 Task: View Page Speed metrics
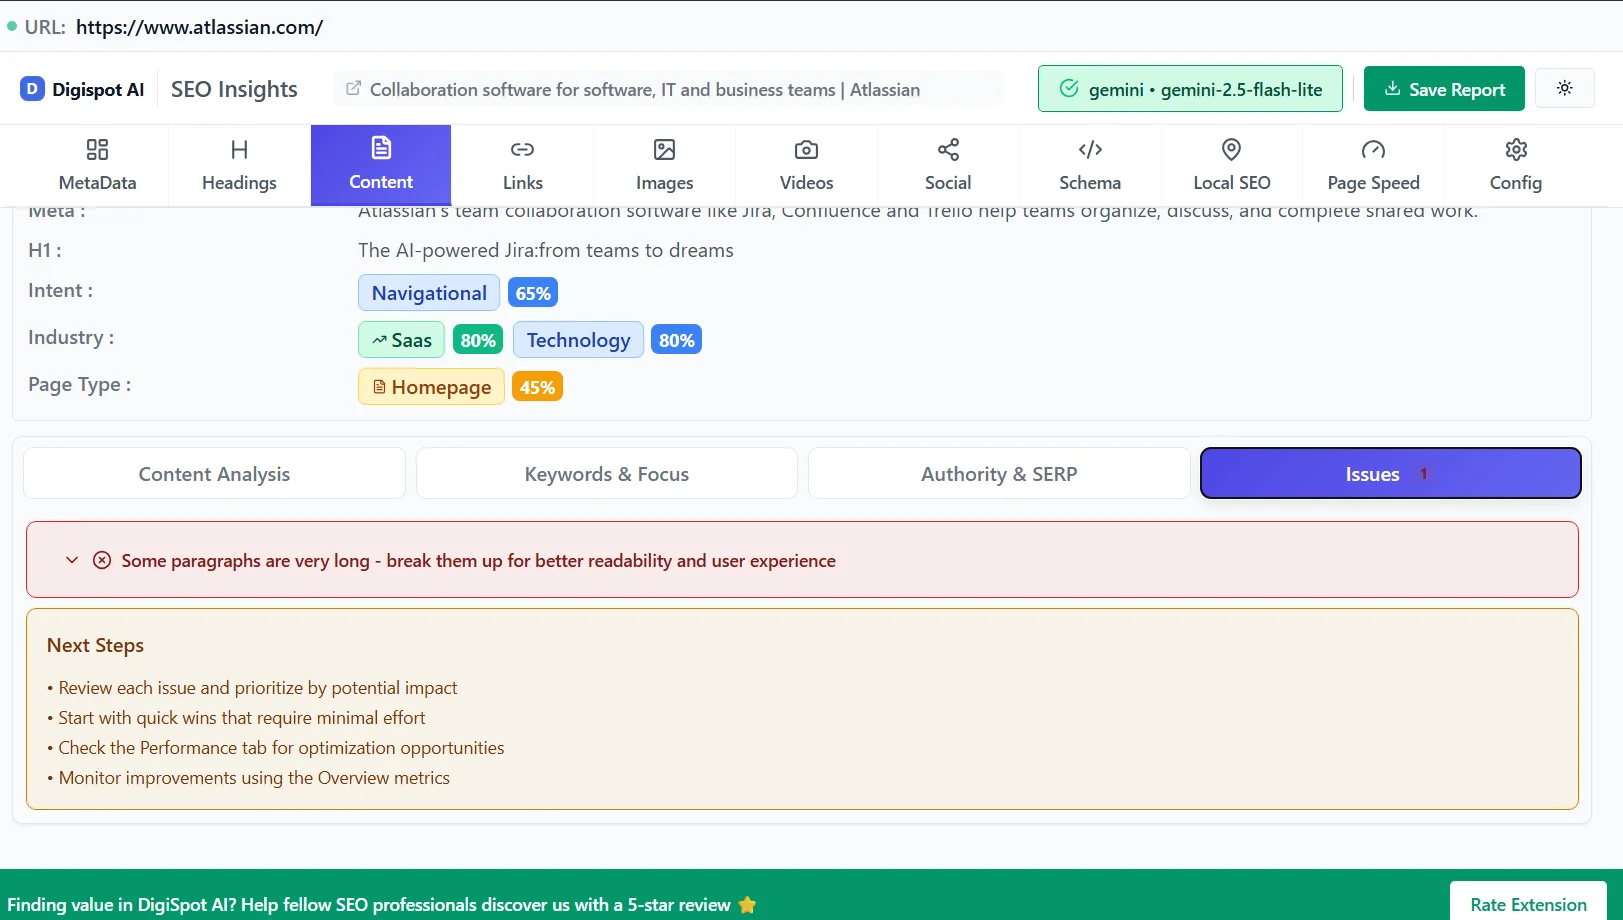tap(1373, 165)
